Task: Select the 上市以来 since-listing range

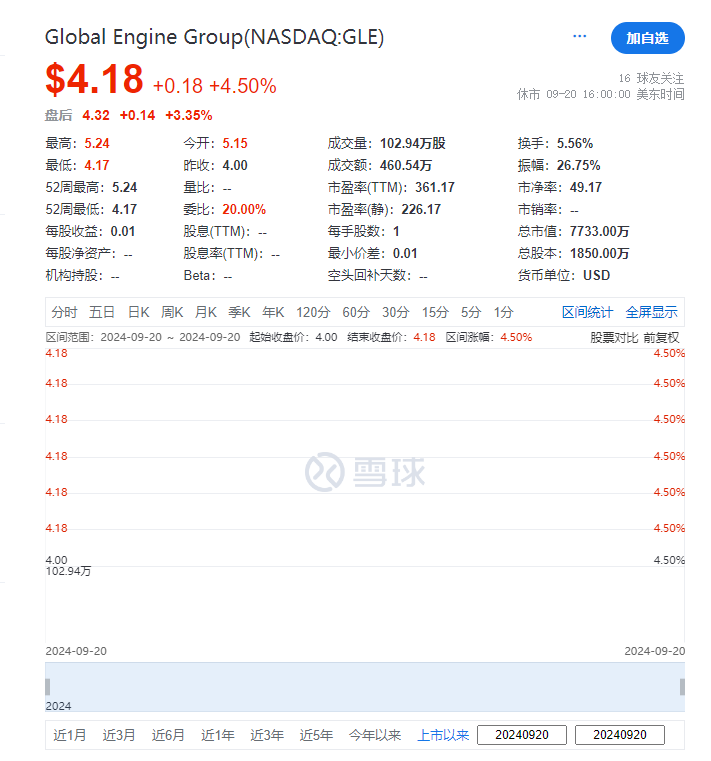Action: point(443,735)
